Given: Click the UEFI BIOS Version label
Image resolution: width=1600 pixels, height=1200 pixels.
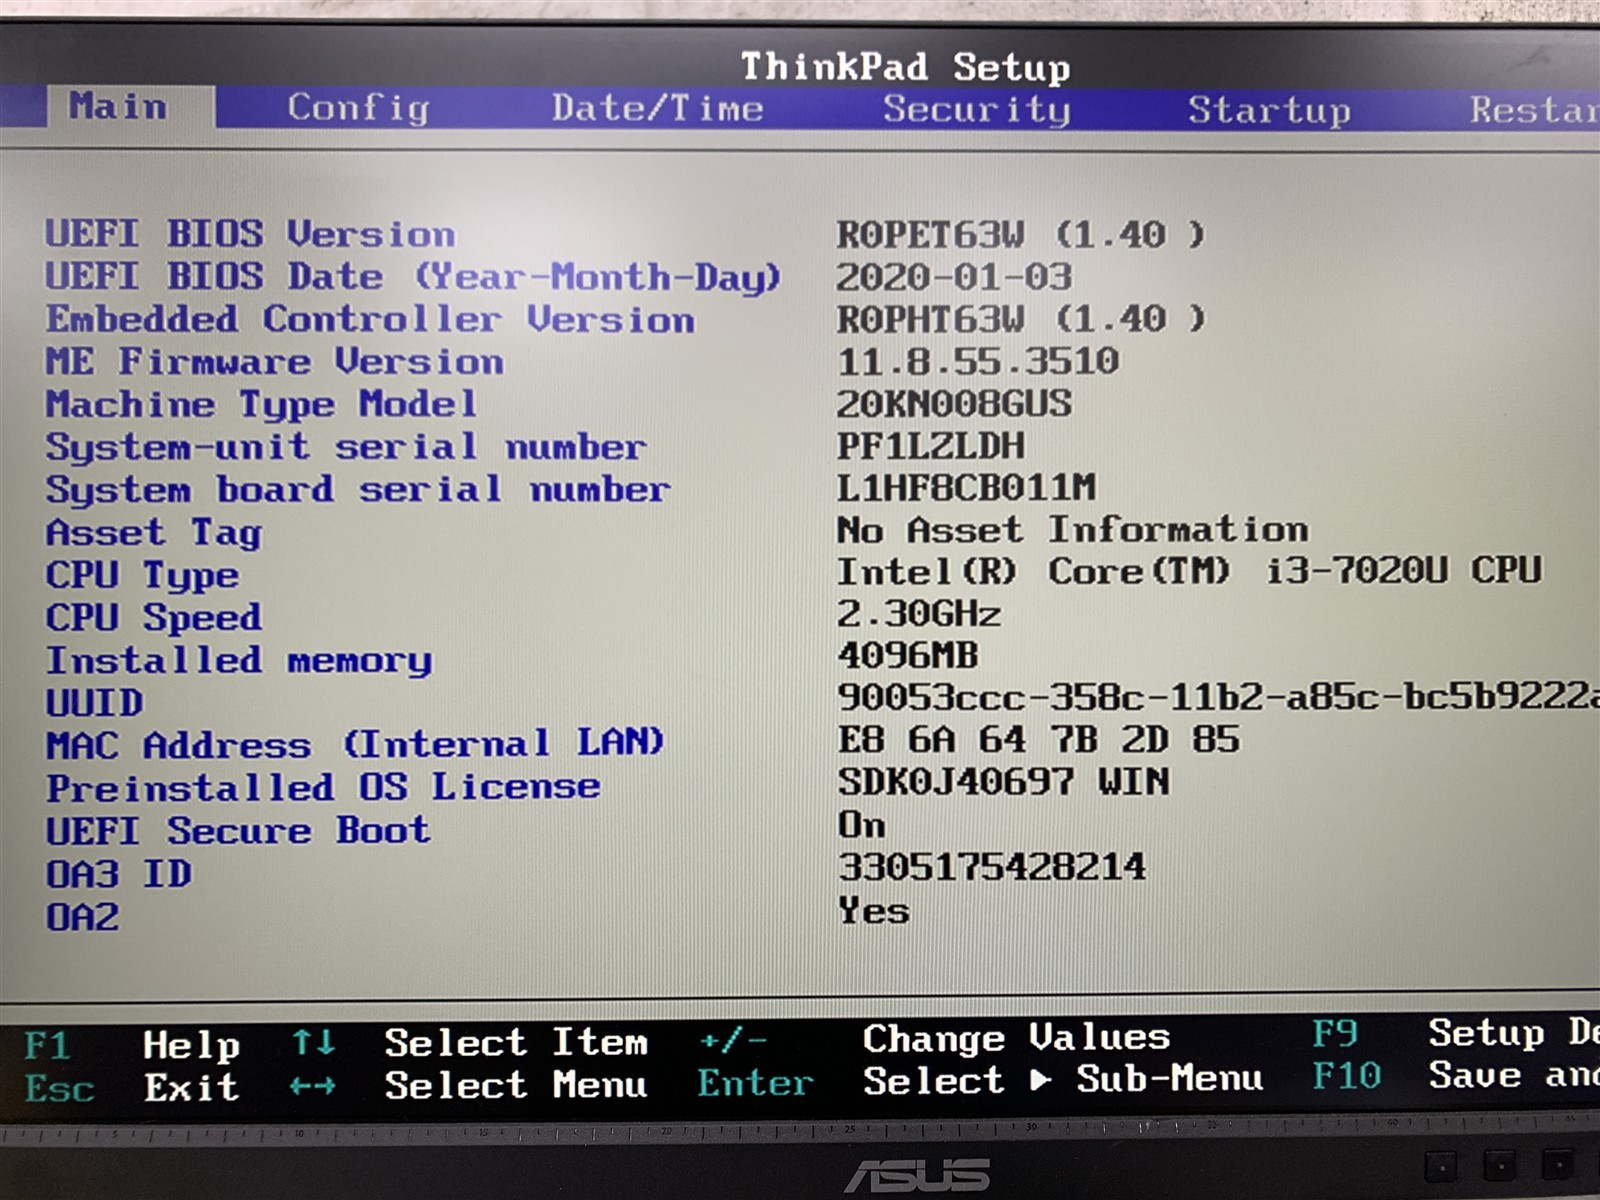Looking at the screenshot, I should [250, 234].
